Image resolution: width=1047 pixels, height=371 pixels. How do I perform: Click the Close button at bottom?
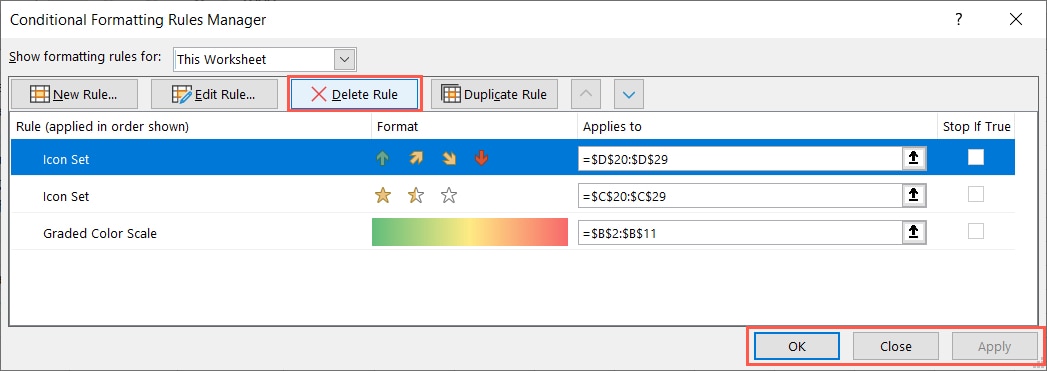coord(895,346)
